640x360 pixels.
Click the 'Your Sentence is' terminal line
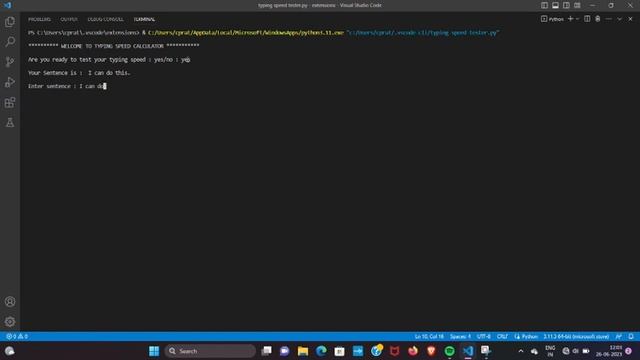(x=79, y=73)
